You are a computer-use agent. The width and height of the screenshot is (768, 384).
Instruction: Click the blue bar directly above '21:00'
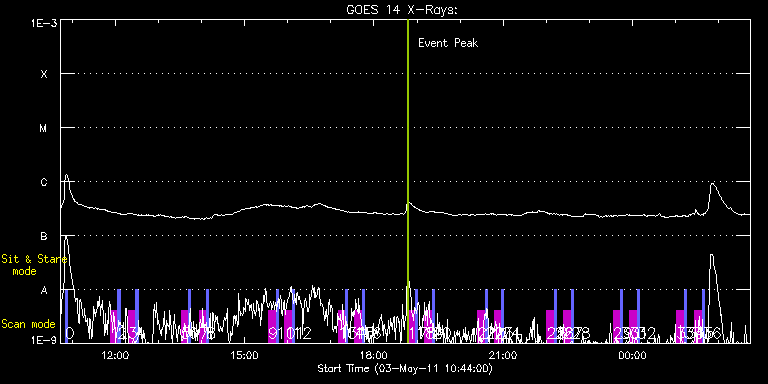pyautogui.click(x=503, y=316)
